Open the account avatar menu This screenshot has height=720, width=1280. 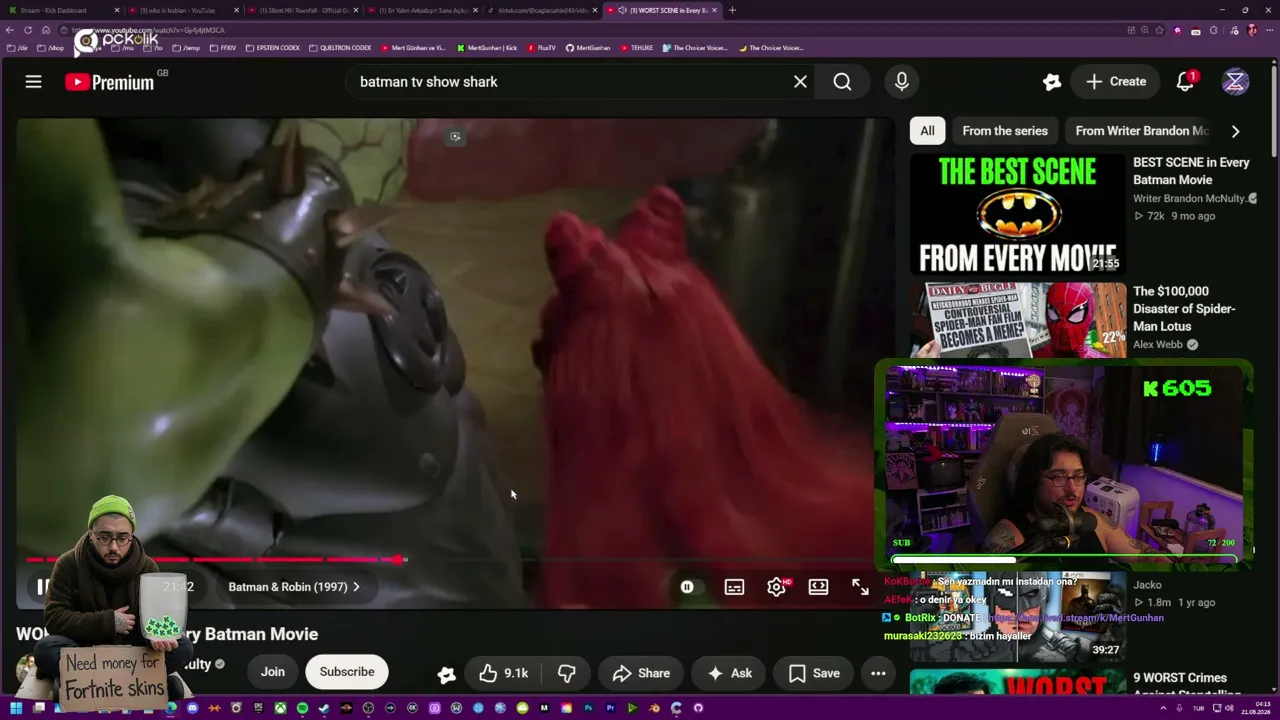click(1235, 82)
